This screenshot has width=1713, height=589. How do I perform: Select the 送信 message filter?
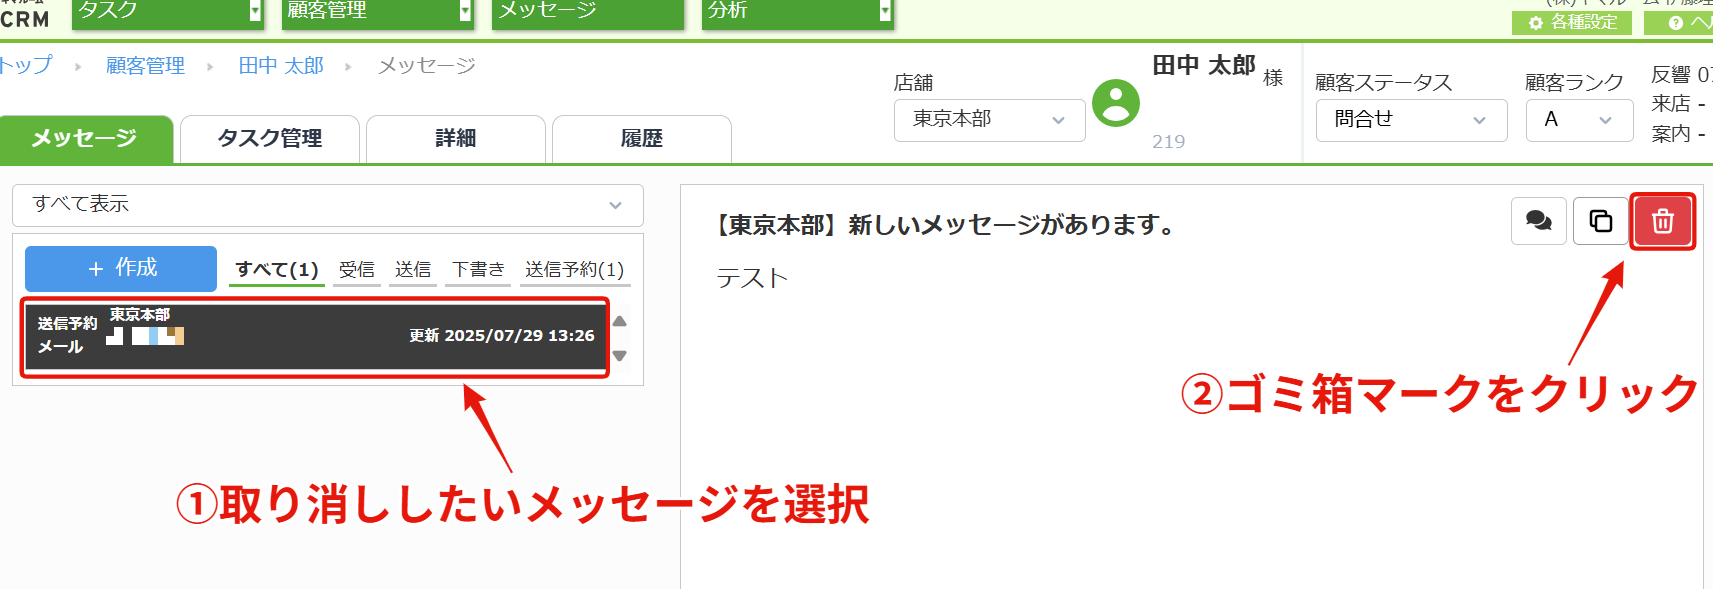coord(413,270)
